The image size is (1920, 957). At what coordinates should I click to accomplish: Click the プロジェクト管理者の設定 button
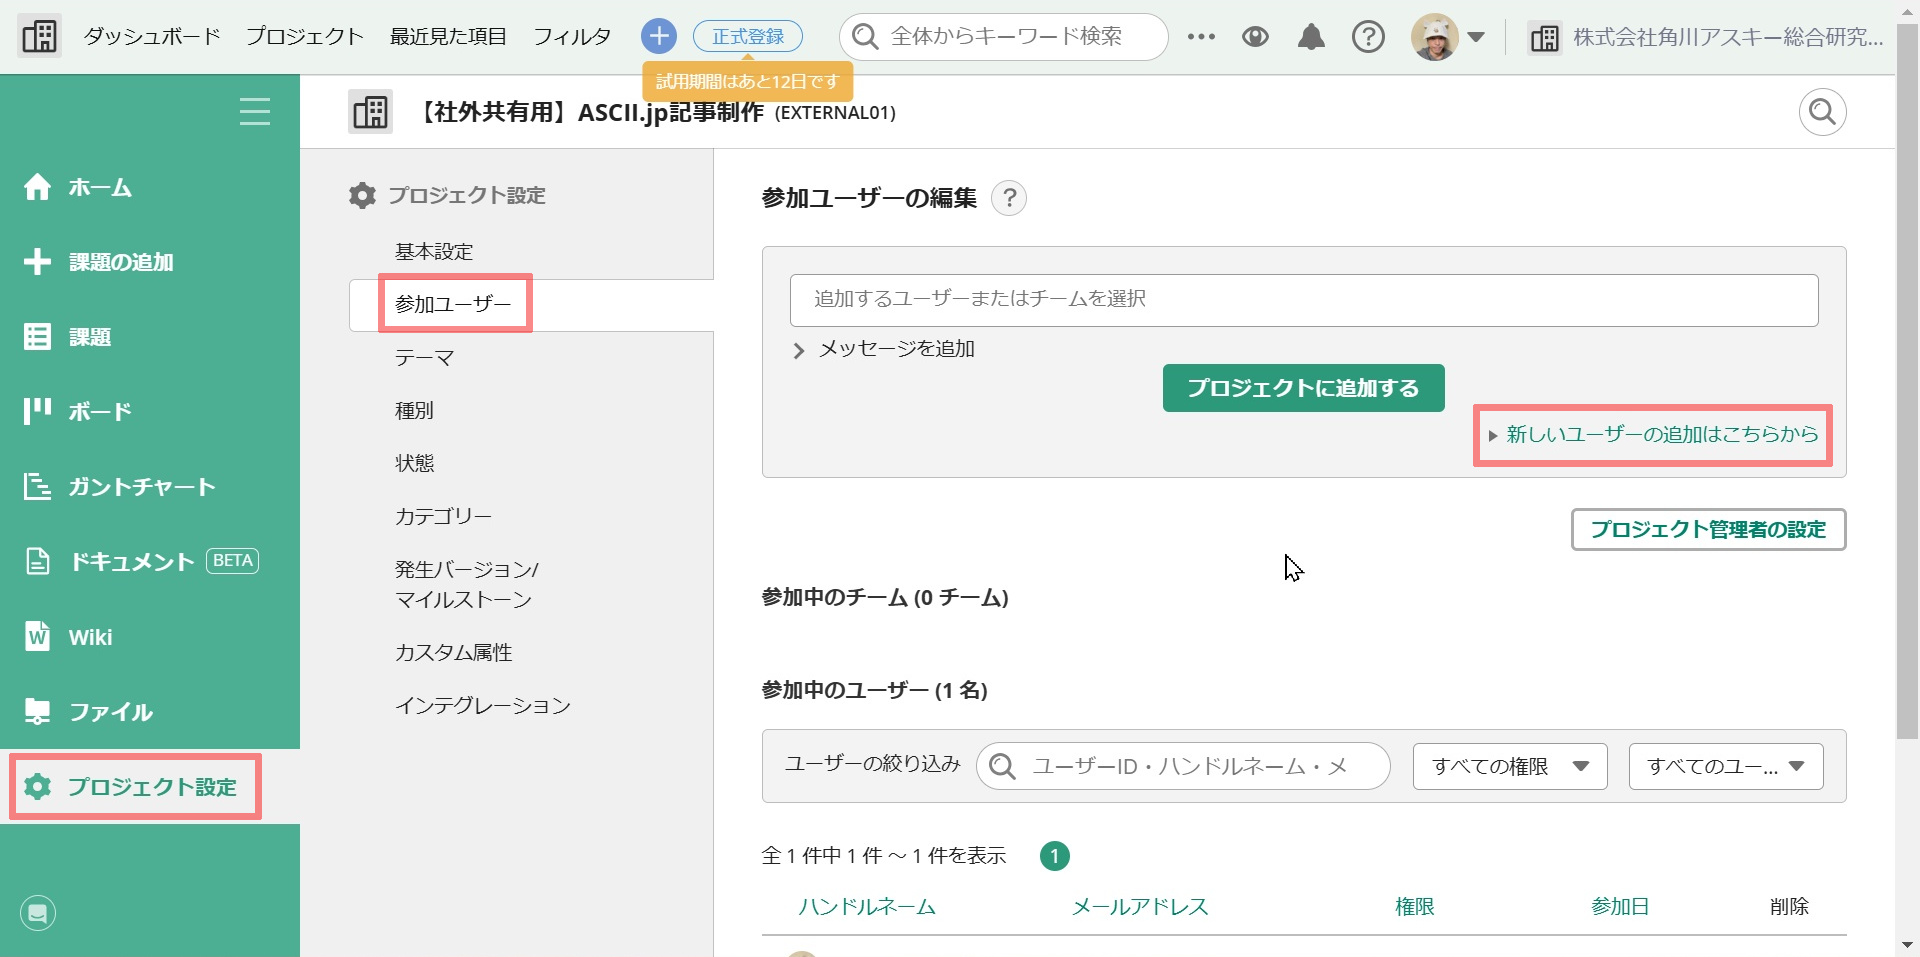point(1708,530)
